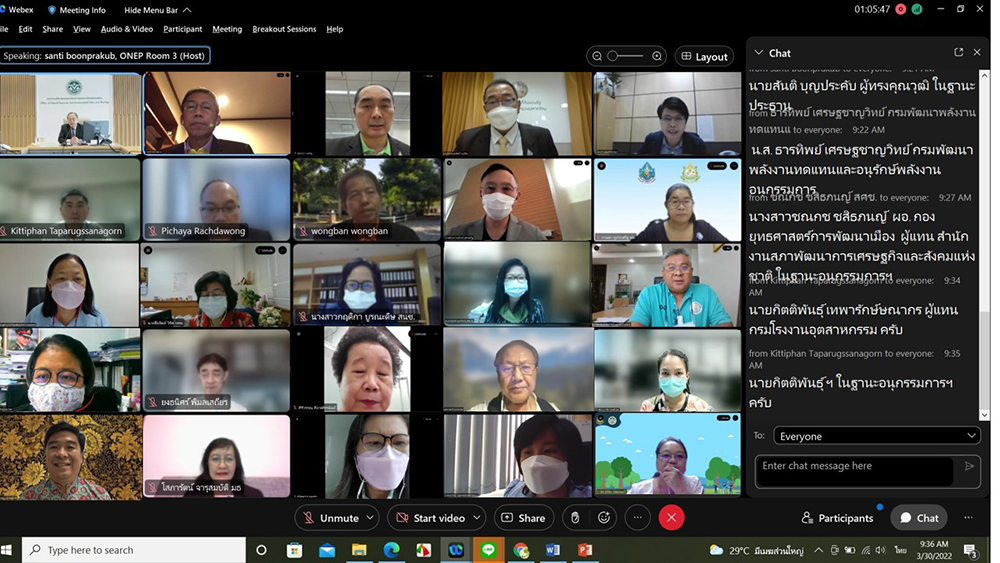
Task: Click Meeting Info label
Action: tap(82, 10)
